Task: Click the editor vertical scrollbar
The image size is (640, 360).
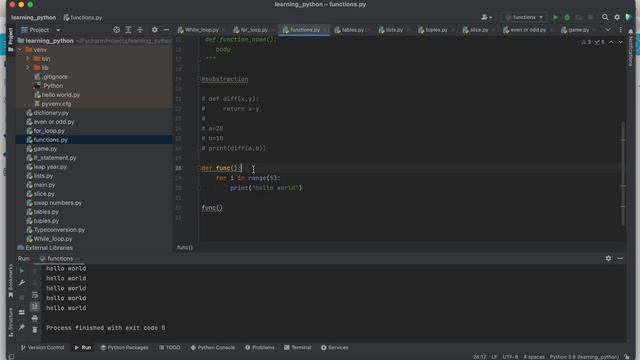Action: (x=623, y=173)
